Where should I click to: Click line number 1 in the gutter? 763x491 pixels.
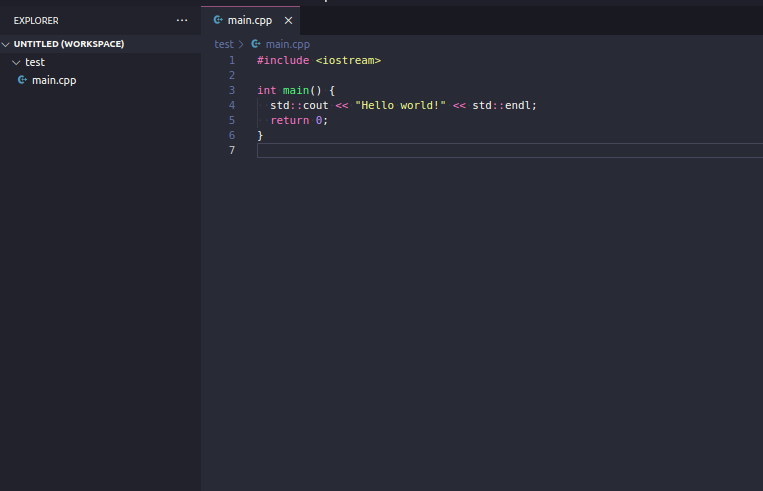(232, 60)
